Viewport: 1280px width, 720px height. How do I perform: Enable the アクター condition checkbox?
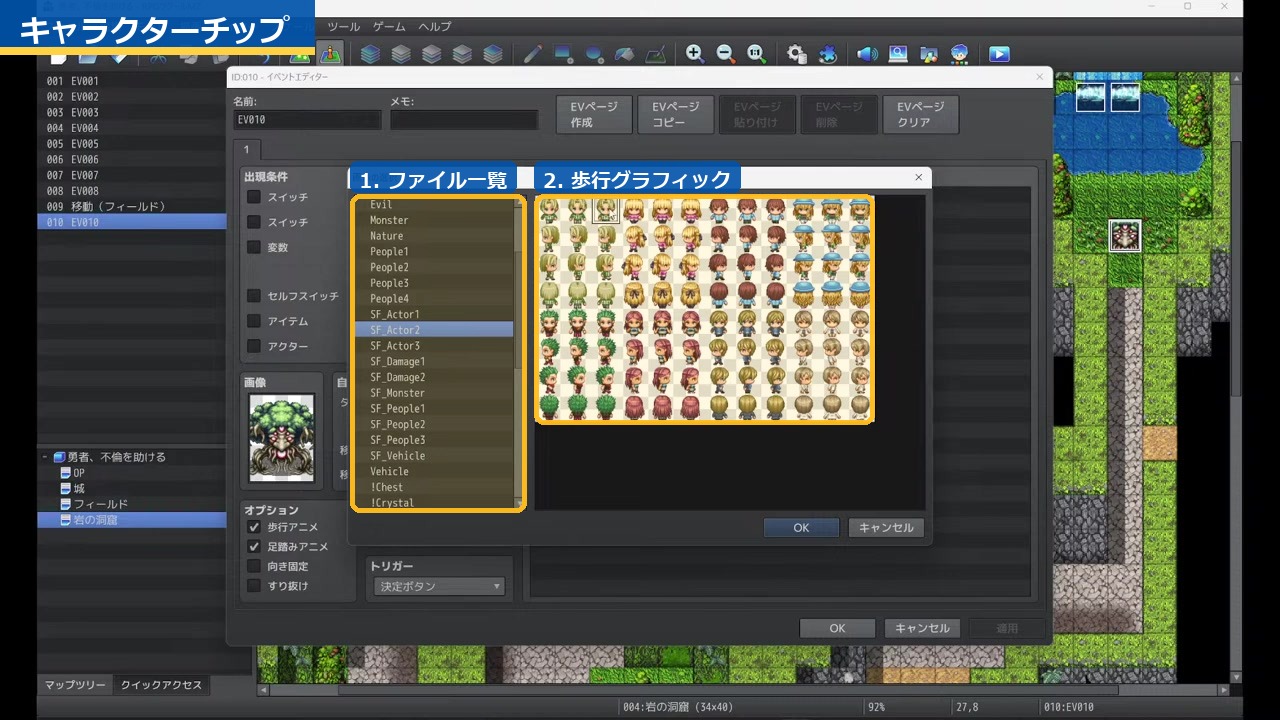click(x=254, y=346)
